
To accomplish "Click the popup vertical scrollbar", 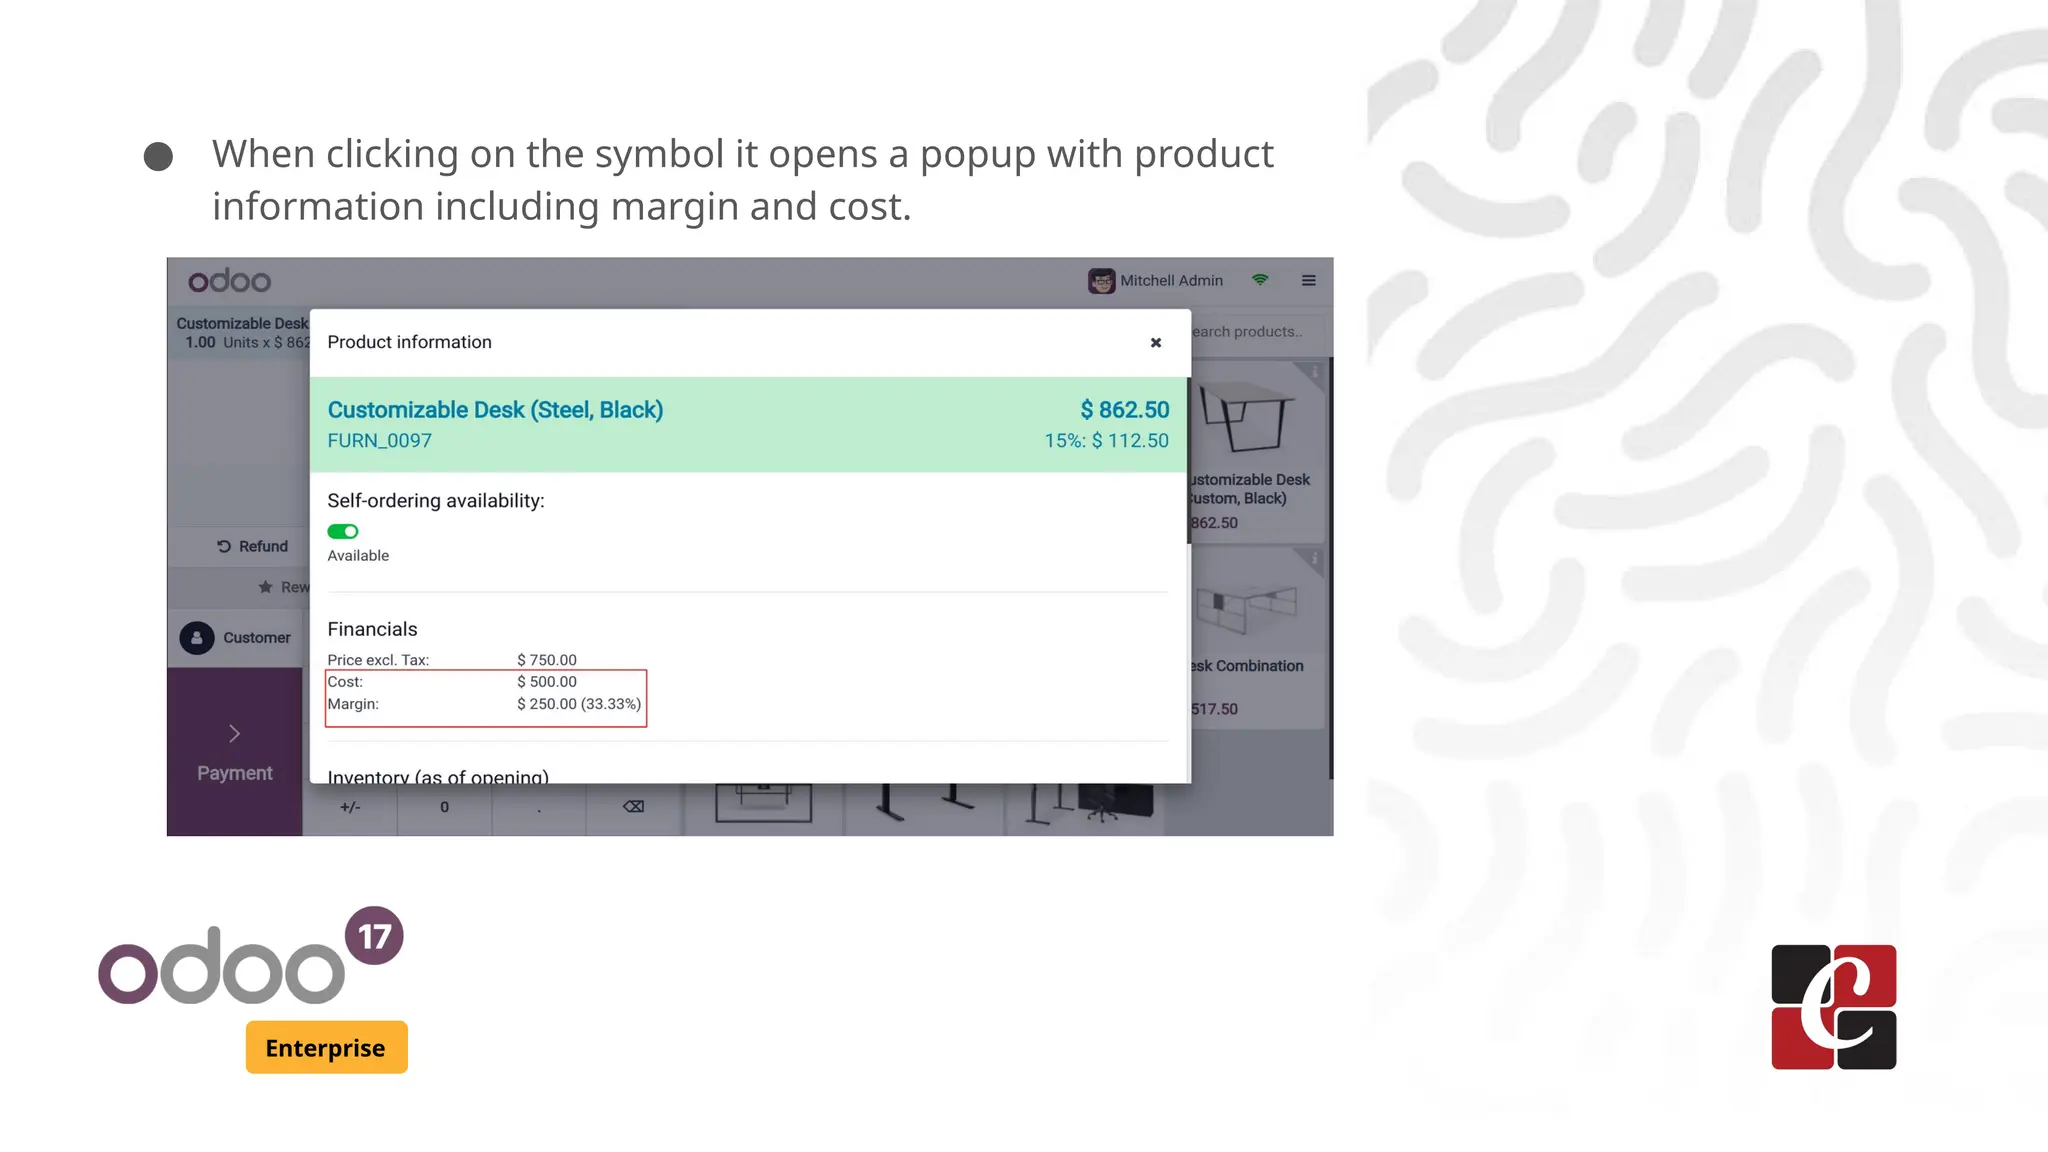I will point(1188,461).
